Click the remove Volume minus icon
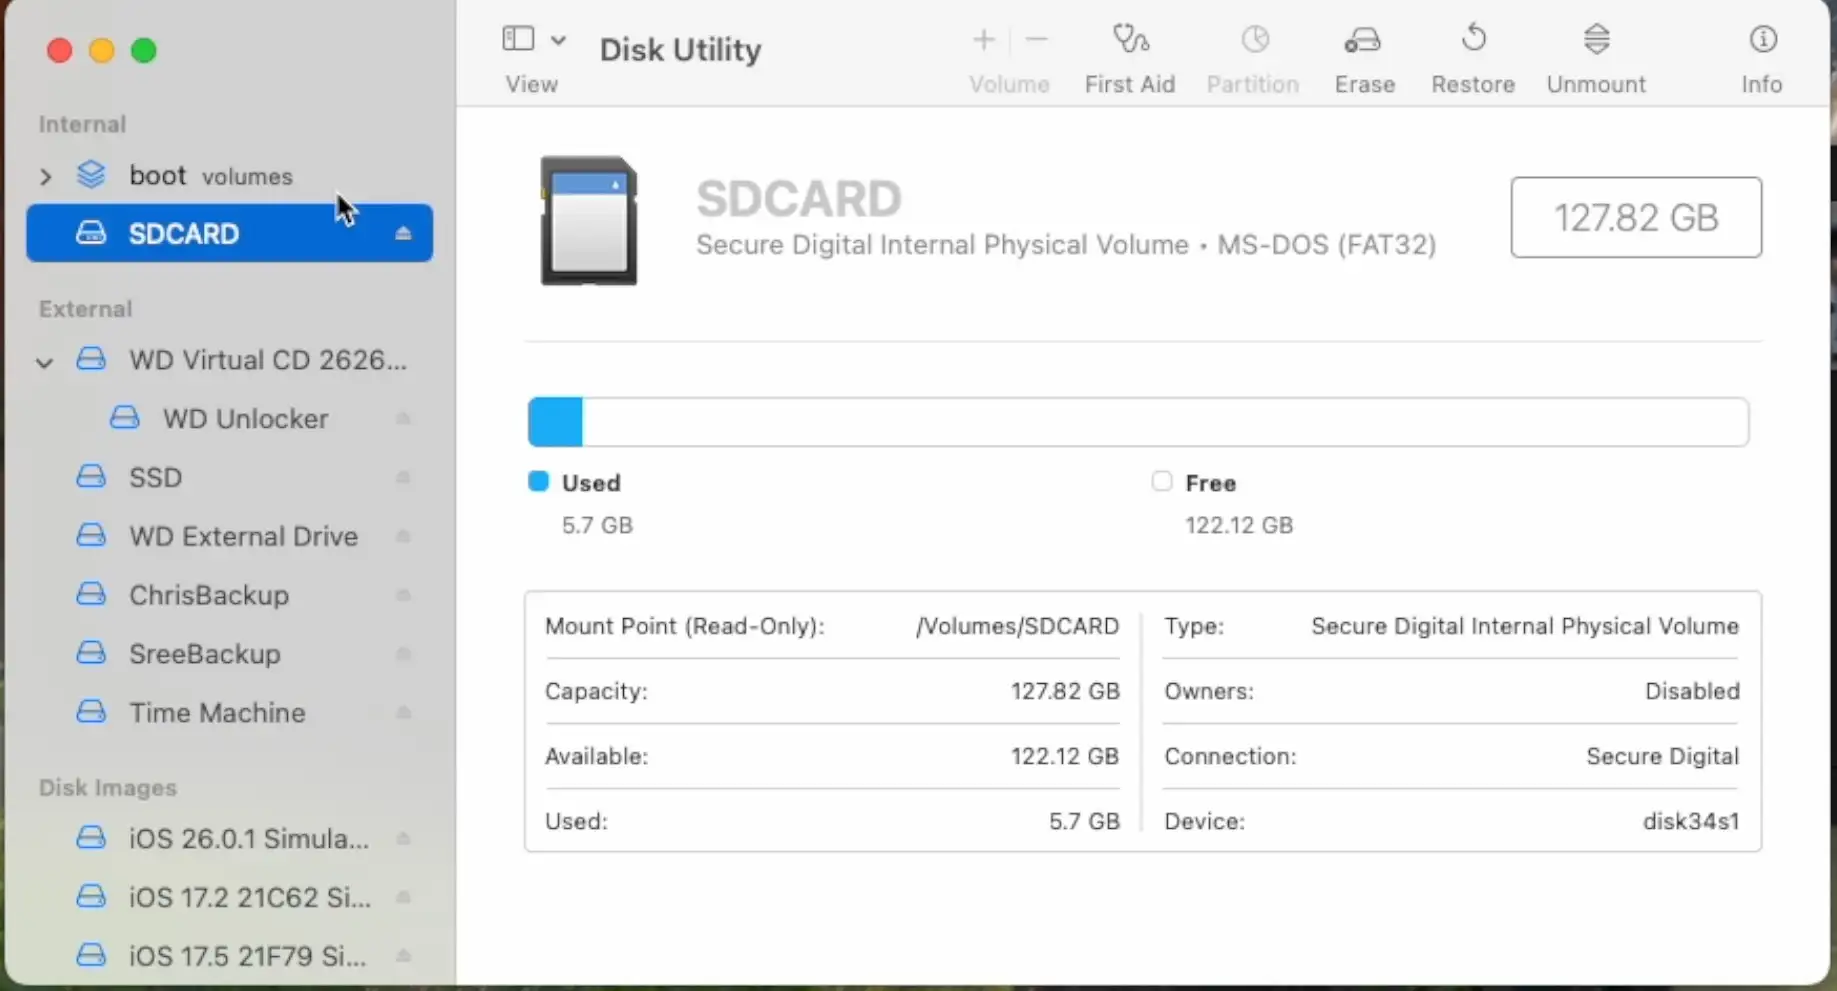Viewport: 1837px width, 991px height. click(1037, 40)
